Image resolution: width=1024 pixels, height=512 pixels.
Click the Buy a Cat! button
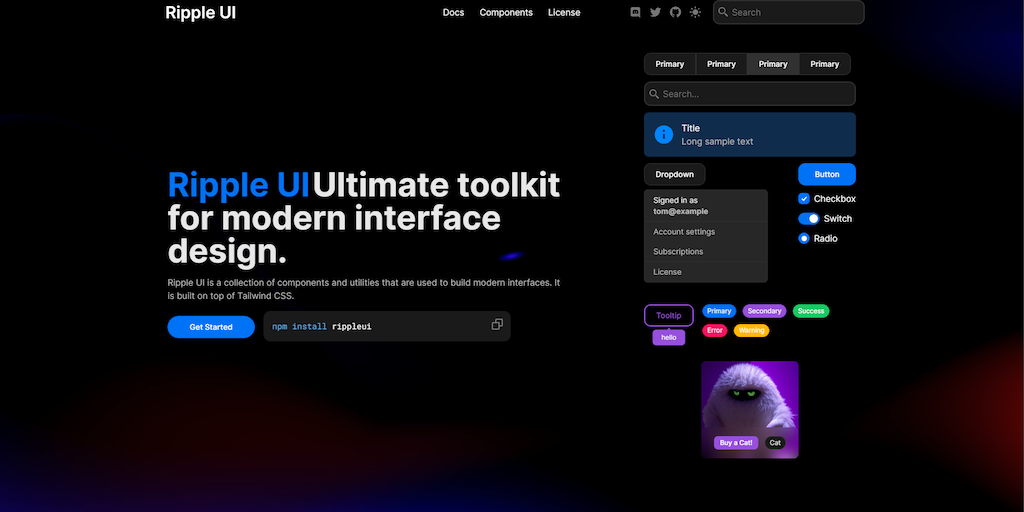click(x=736, y=443)
